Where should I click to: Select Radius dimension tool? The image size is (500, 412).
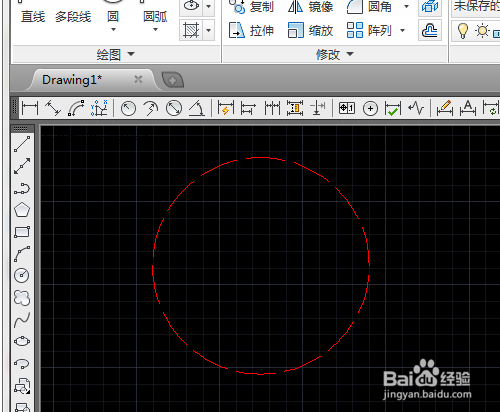click(x=128, y=108)
